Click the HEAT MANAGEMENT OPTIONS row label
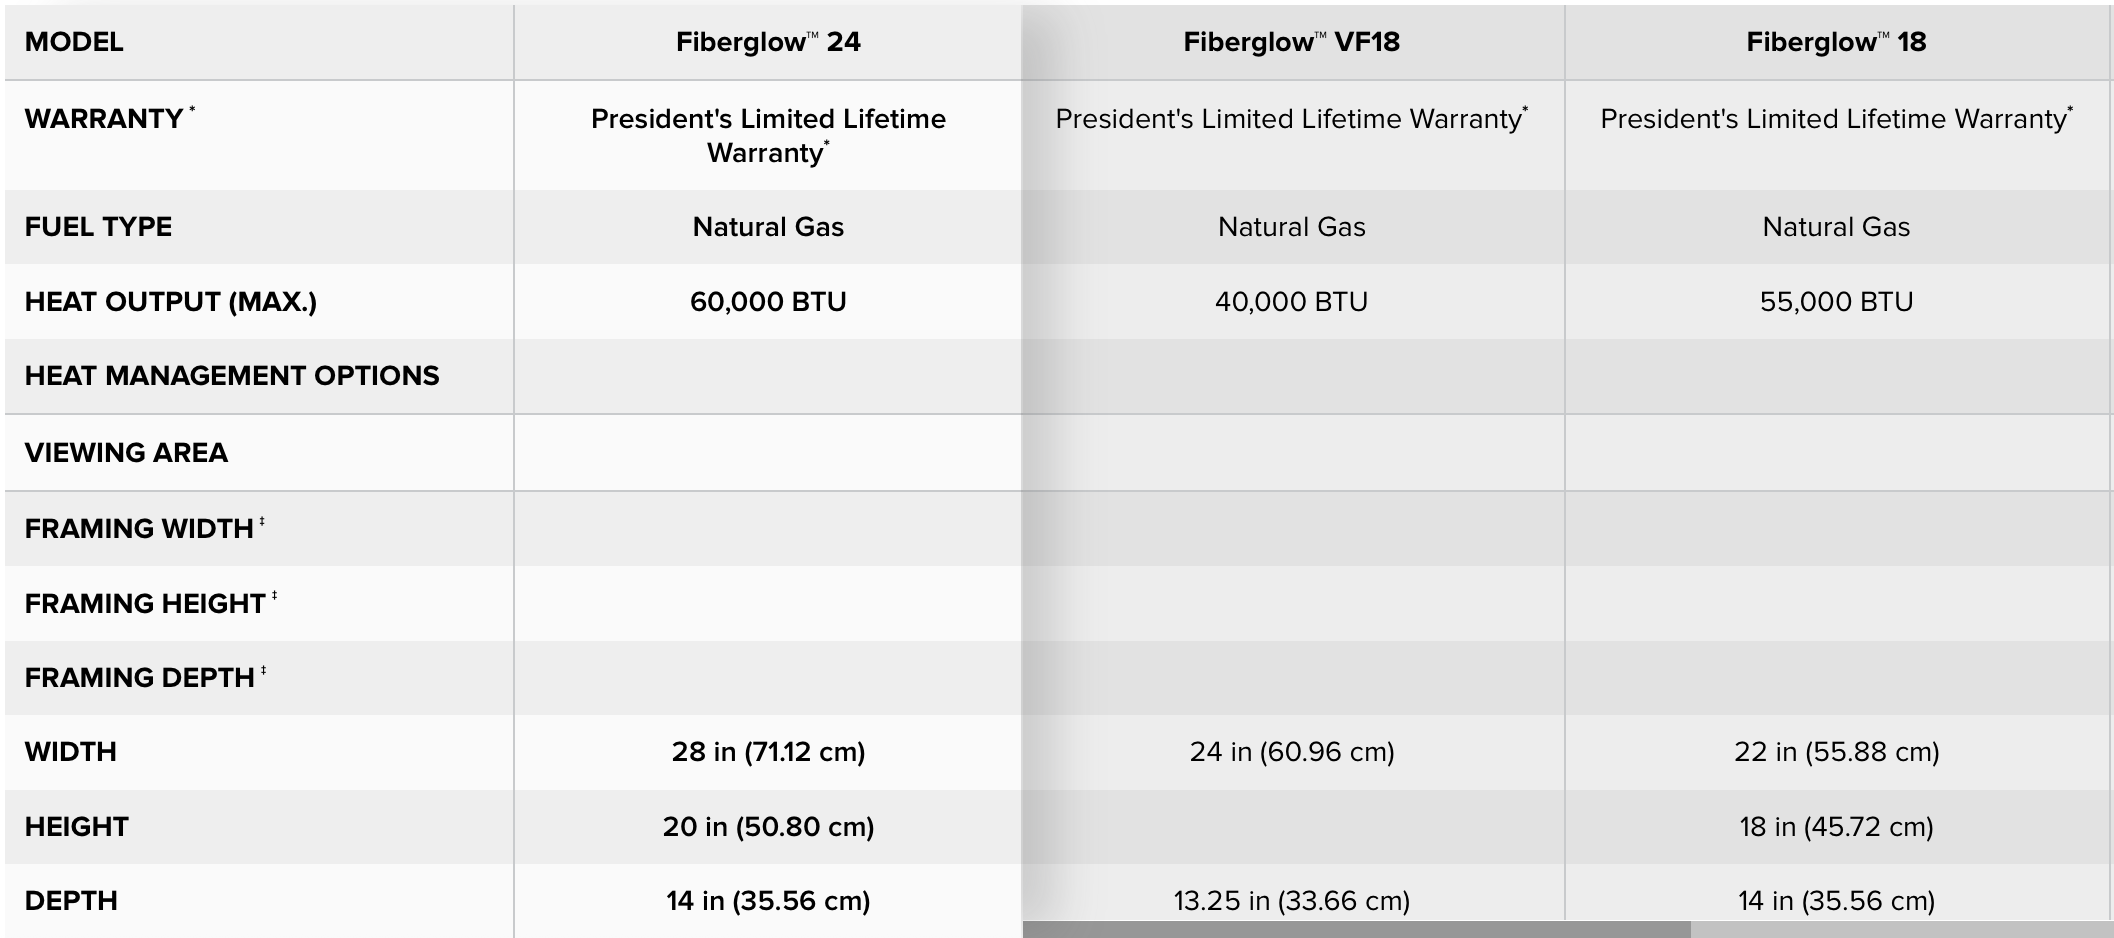Viewport: 2114px width, 938px height. [232, 376]
